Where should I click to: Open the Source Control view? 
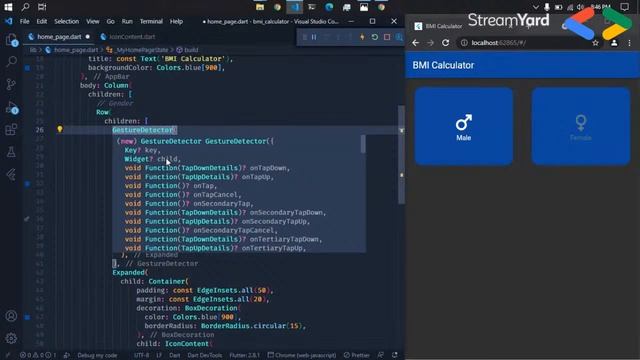pyautogui.click(x=11, y=84)
